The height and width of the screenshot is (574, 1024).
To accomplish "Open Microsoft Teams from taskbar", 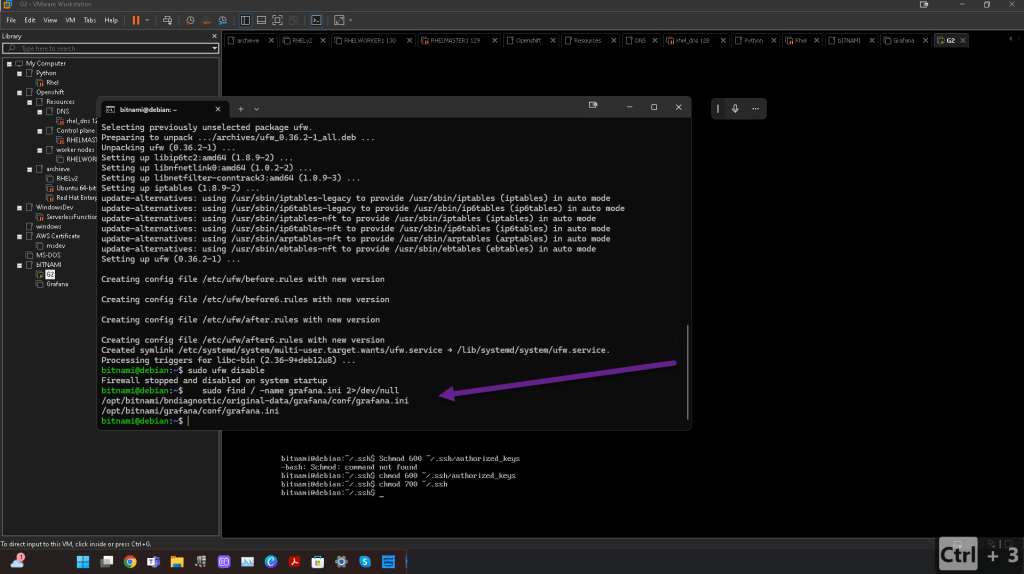I will (153, 562).
